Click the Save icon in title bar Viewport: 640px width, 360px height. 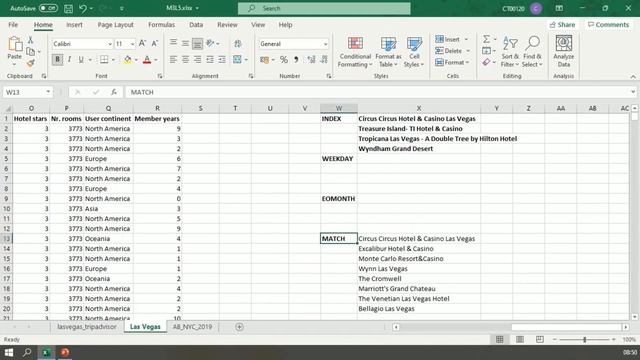point(69,8)
